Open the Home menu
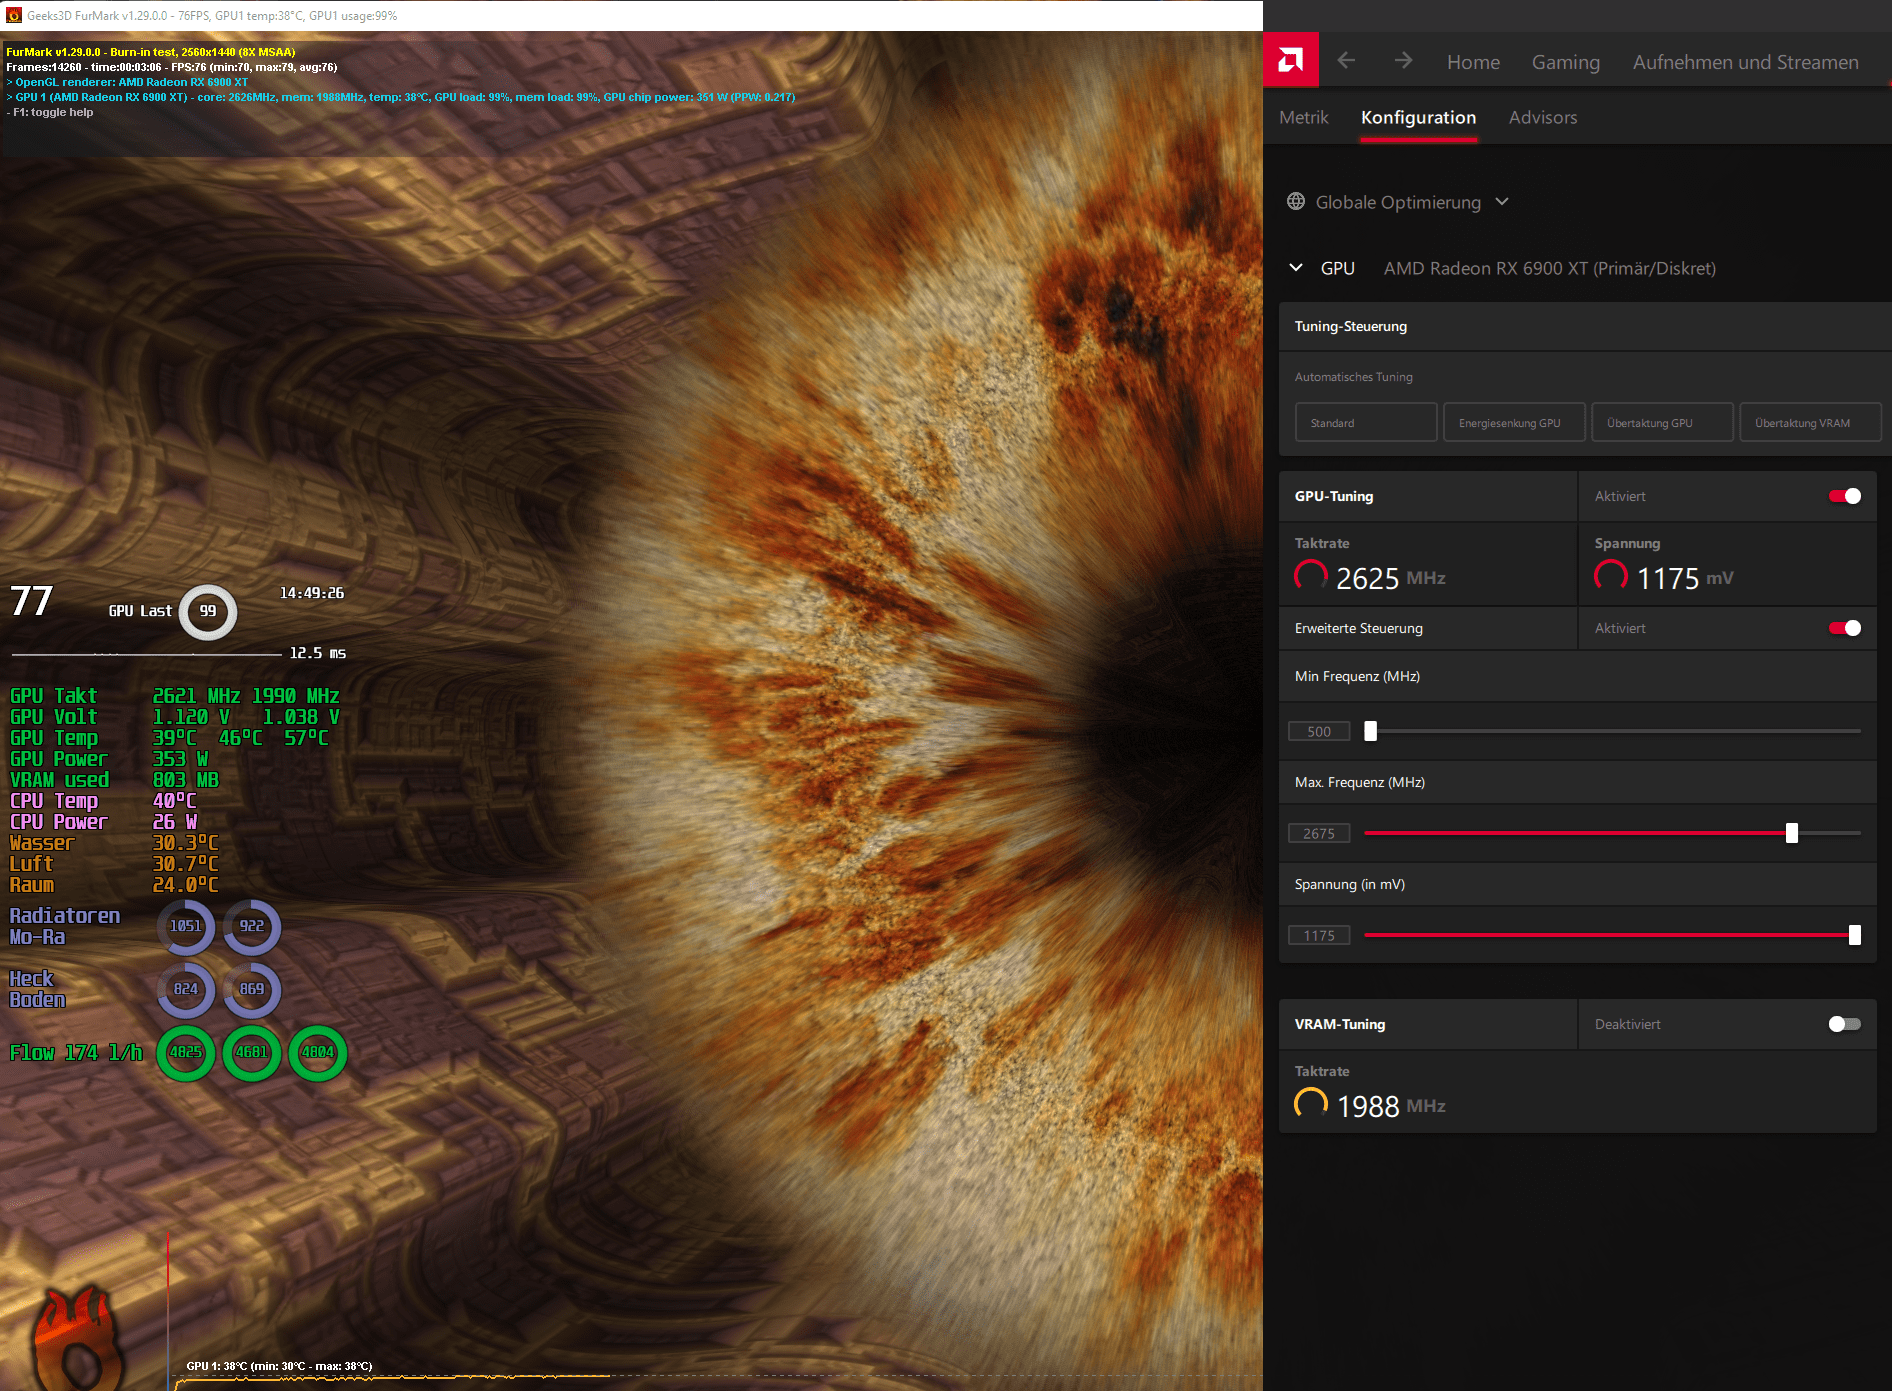The width and height of the screenshot is (1892, 1391). point(1473,62)
